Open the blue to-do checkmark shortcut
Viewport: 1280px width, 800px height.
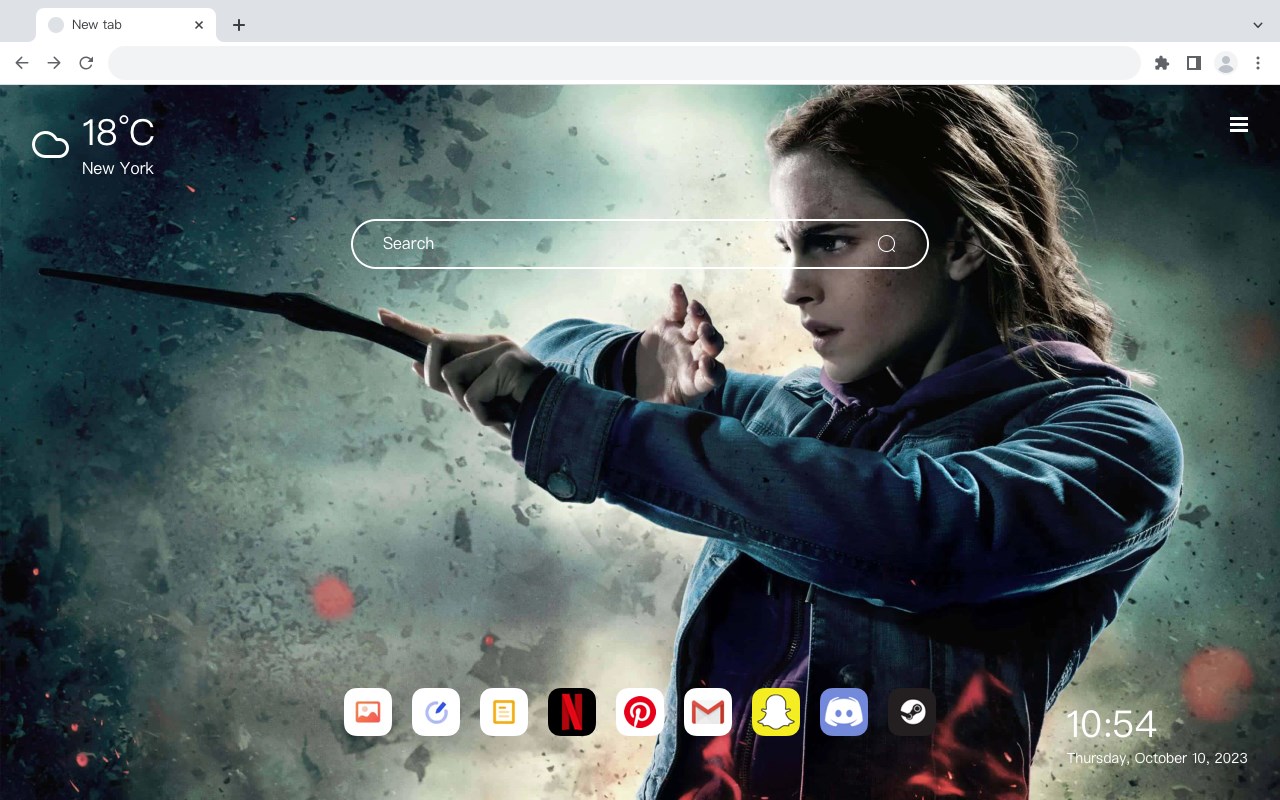click(x=436, y=712)
